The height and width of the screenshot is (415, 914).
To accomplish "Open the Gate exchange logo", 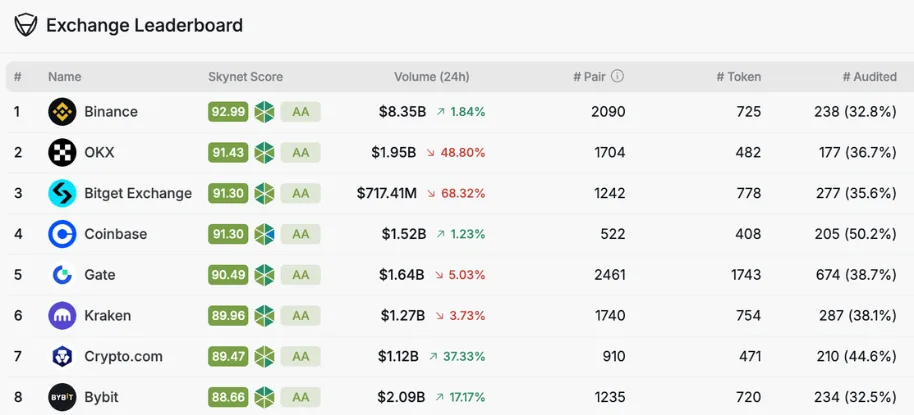I will click(62, 275).
